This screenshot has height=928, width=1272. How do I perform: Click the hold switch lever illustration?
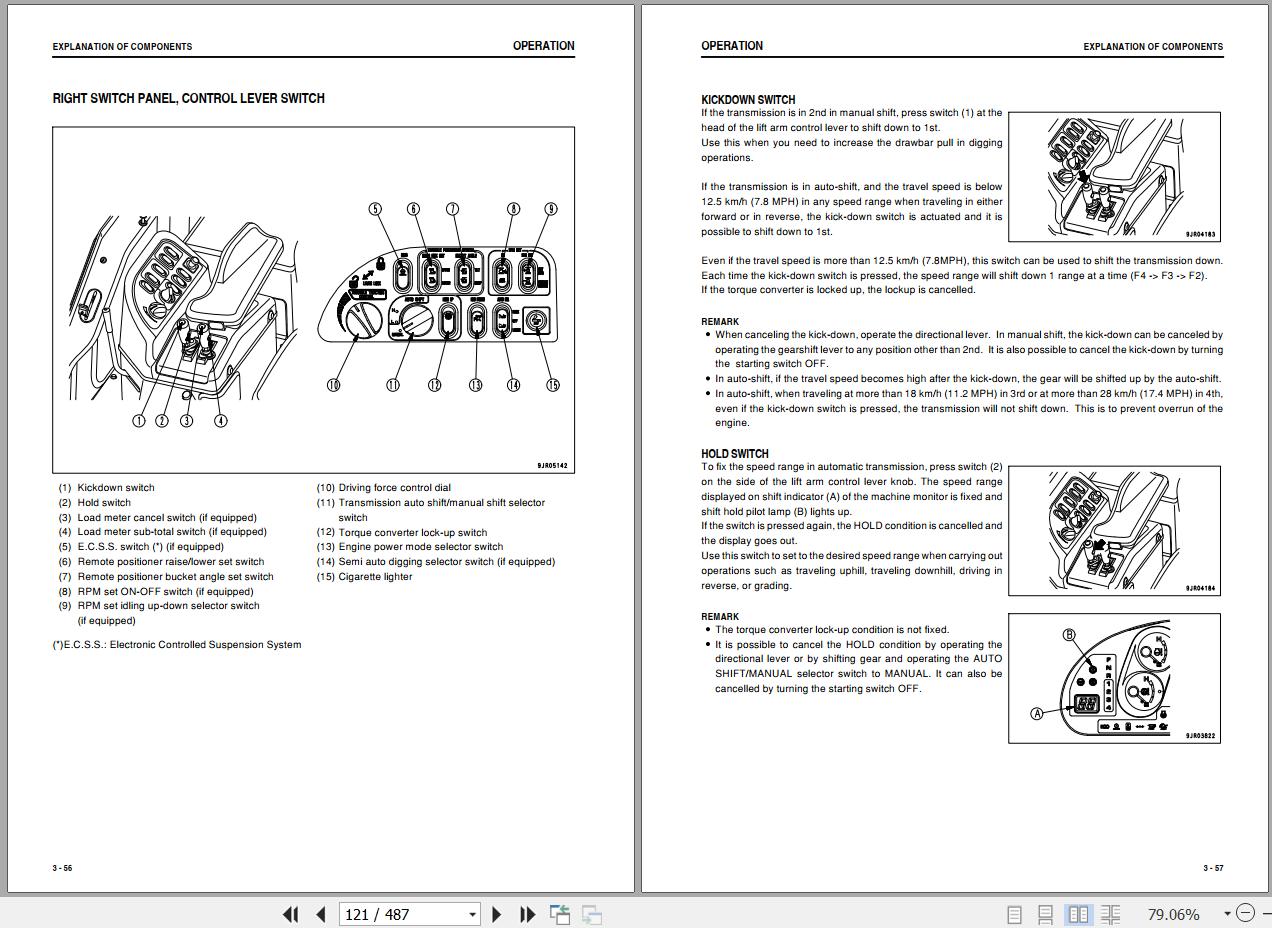[x=1114, y=530]
